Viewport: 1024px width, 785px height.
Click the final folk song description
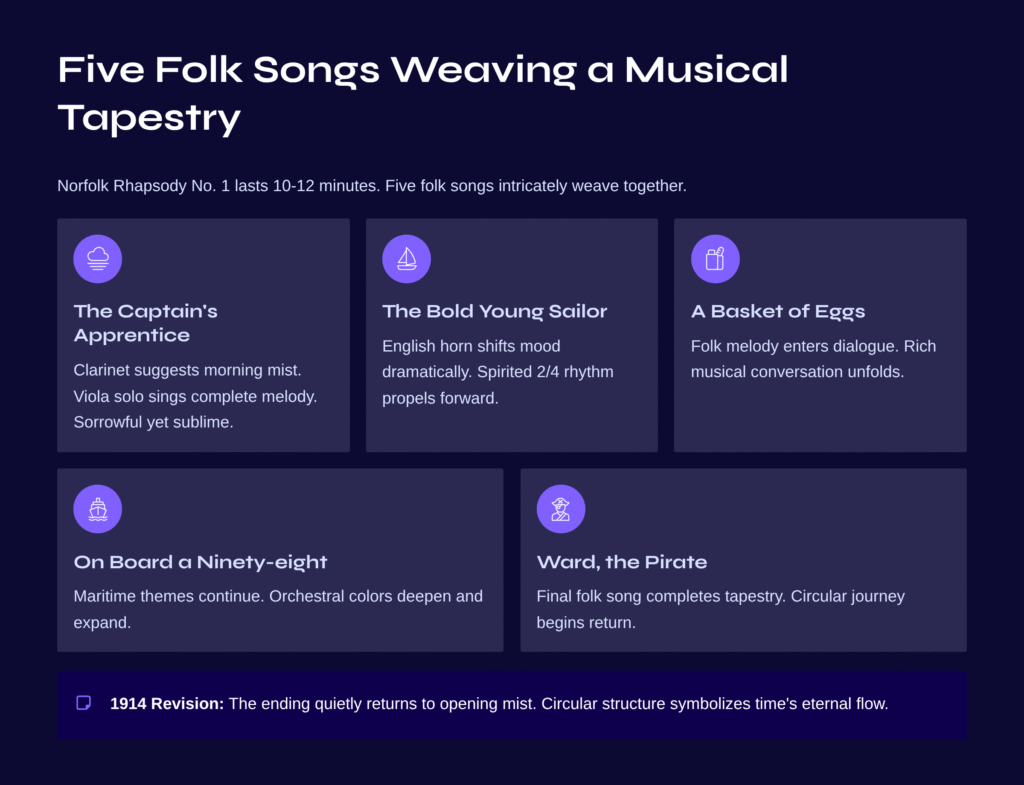click(x=720, y=609)
